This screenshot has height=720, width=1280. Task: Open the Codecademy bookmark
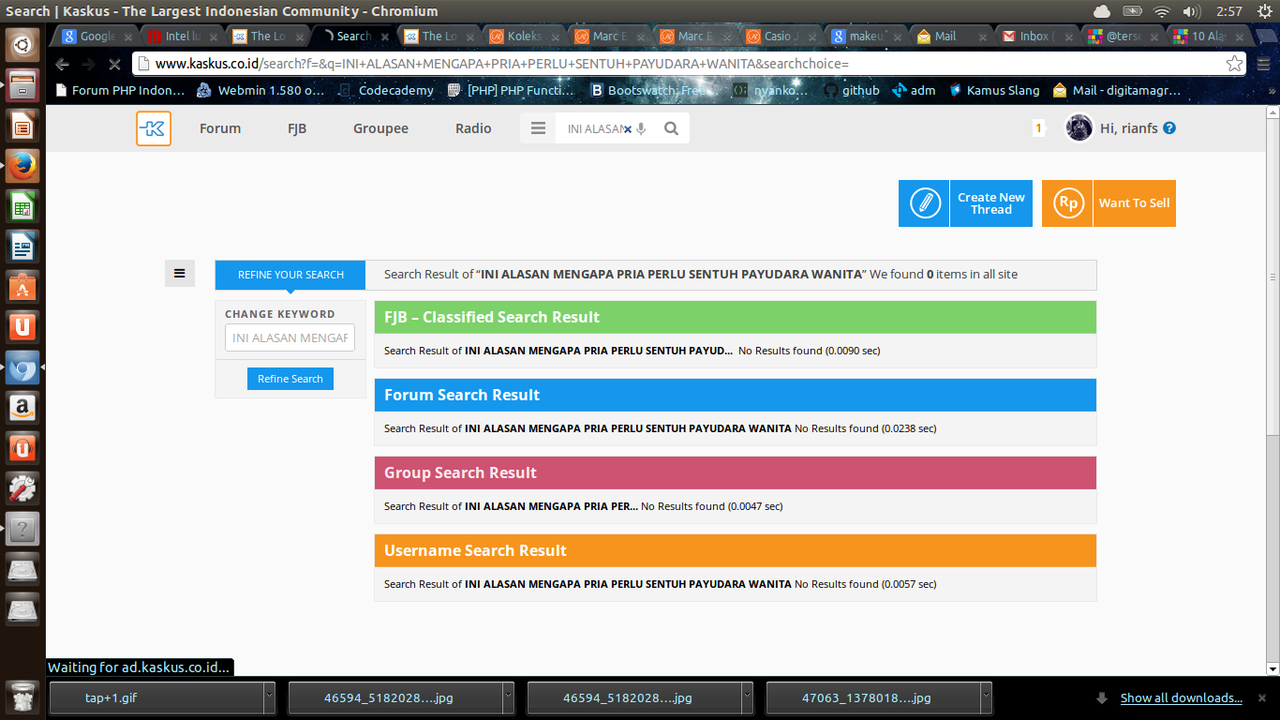pyautogui.click(x=384, y=90)
